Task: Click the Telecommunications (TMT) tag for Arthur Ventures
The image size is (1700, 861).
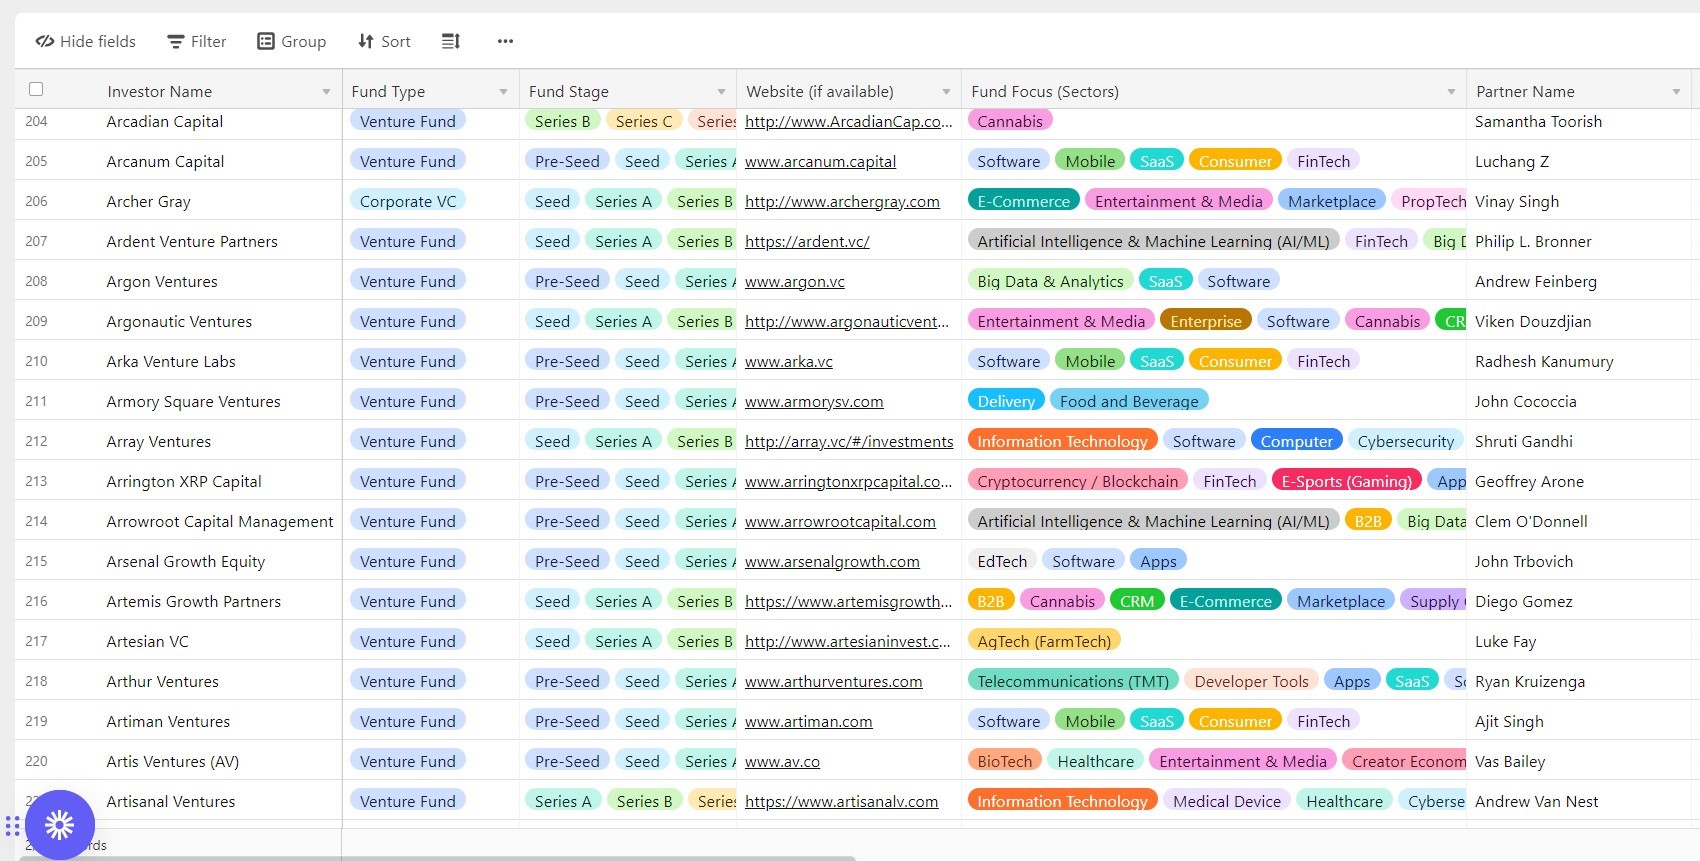Action: (1073, 681)
